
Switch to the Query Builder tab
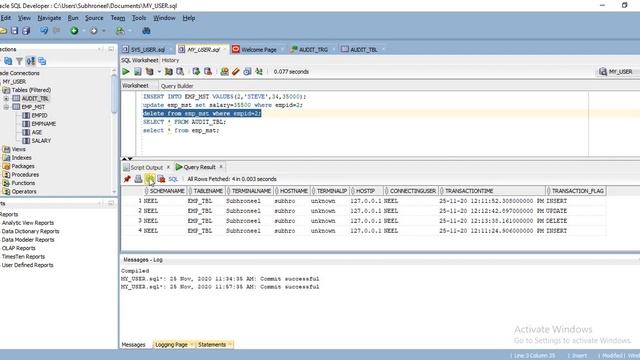(x=177, y=86)
